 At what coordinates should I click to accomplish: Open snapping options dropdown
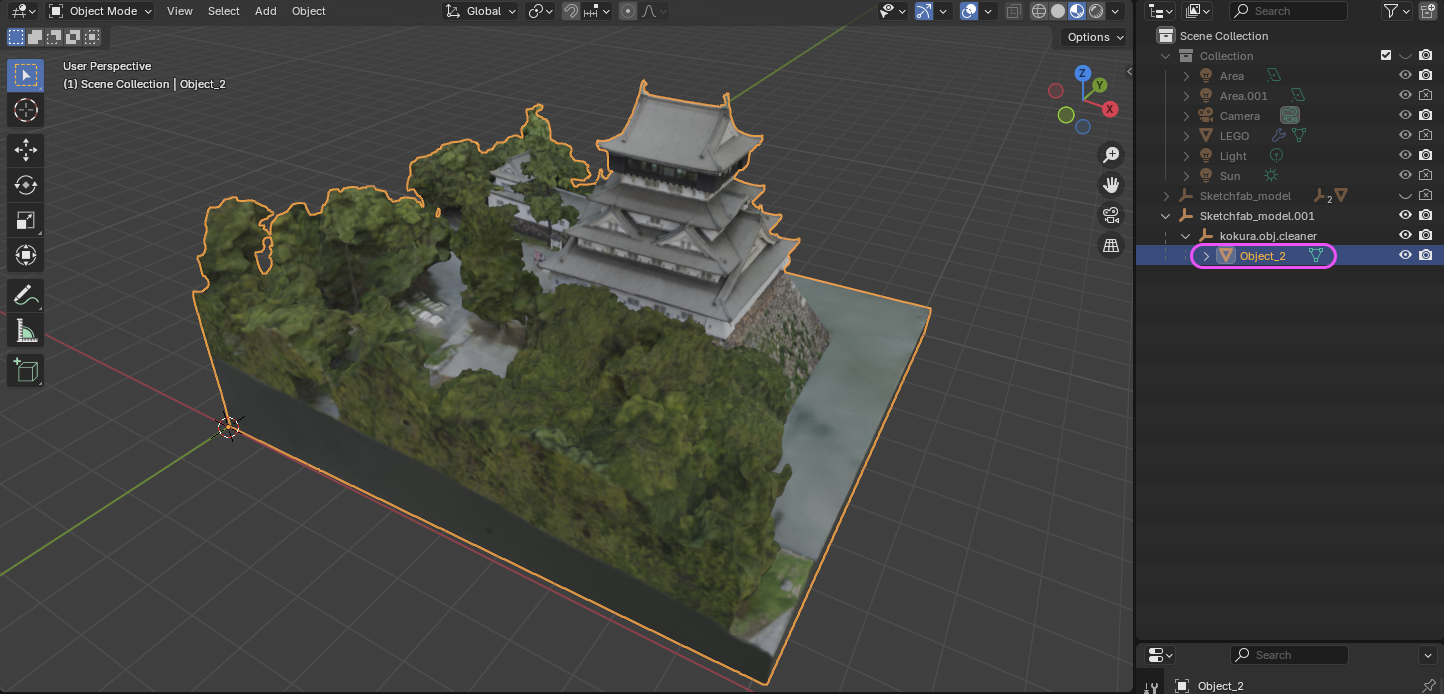[598, 11]
